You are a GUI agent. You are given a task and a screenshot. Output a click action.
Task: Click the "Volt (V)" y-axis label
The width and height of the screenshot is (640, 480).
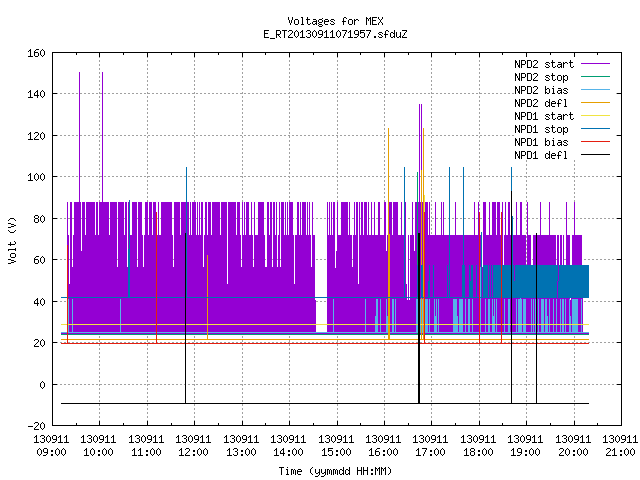[12, 240]
